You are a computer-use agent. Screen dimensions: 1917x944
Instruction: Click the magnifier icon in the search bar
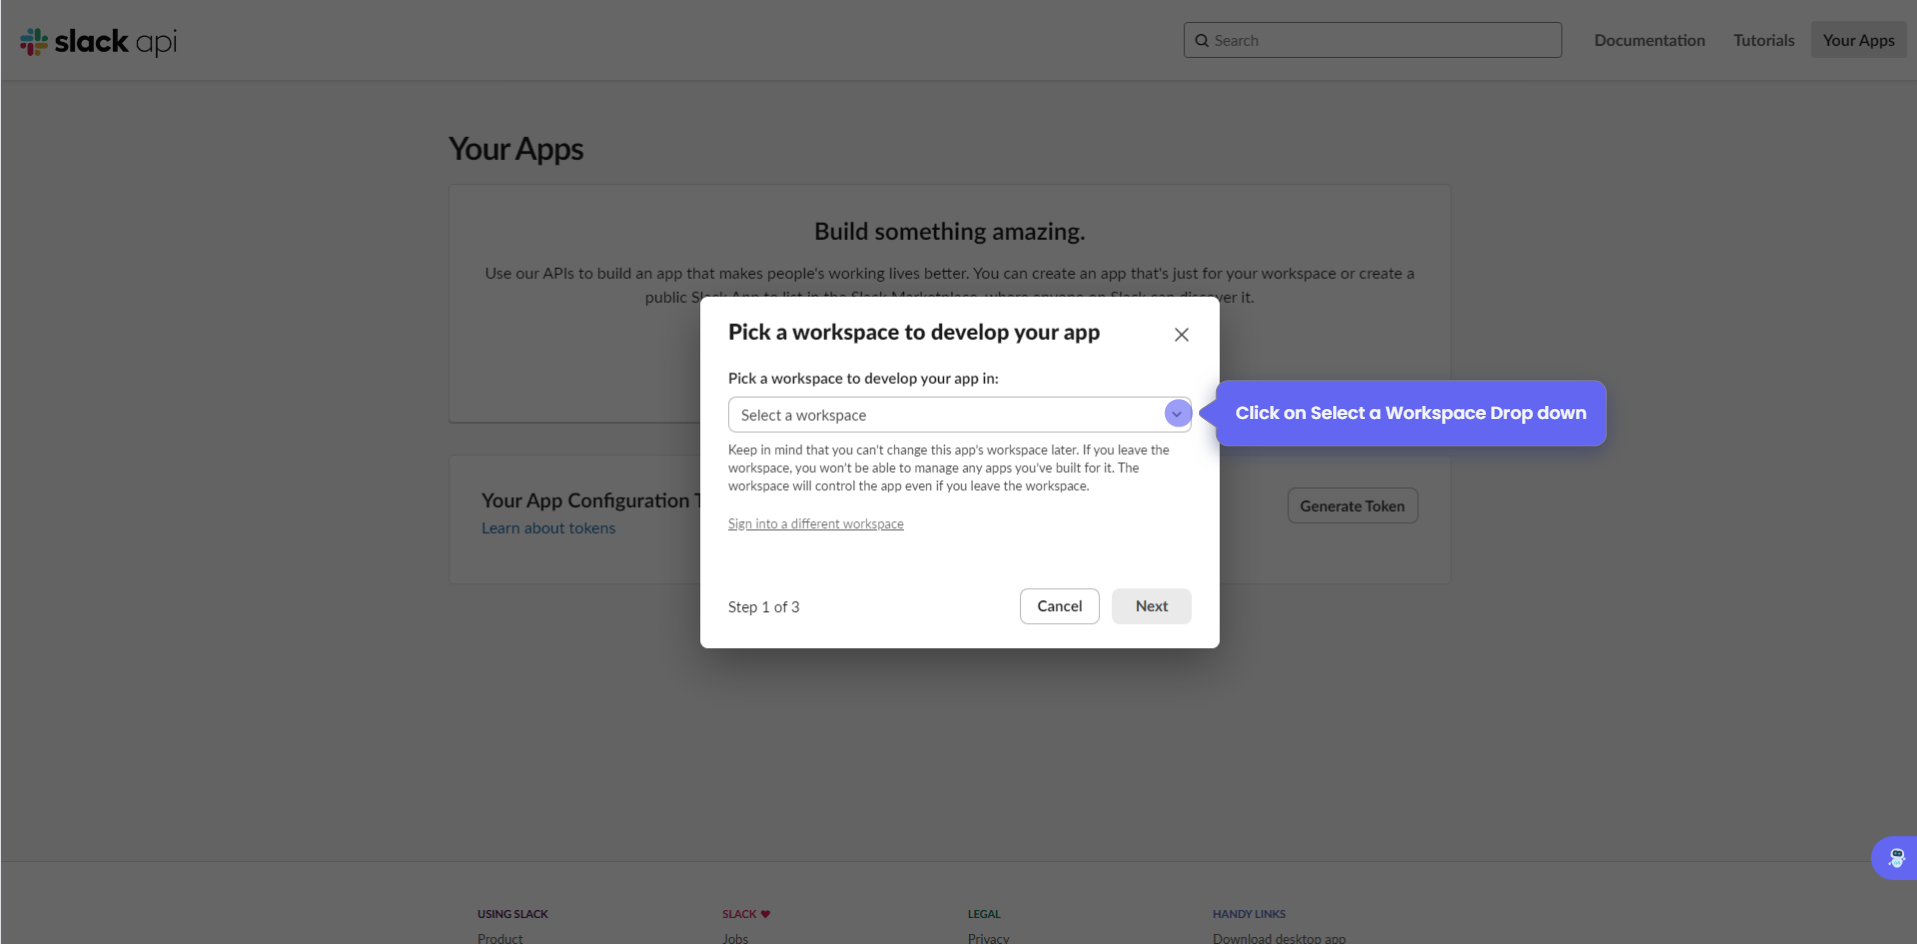1202,41
